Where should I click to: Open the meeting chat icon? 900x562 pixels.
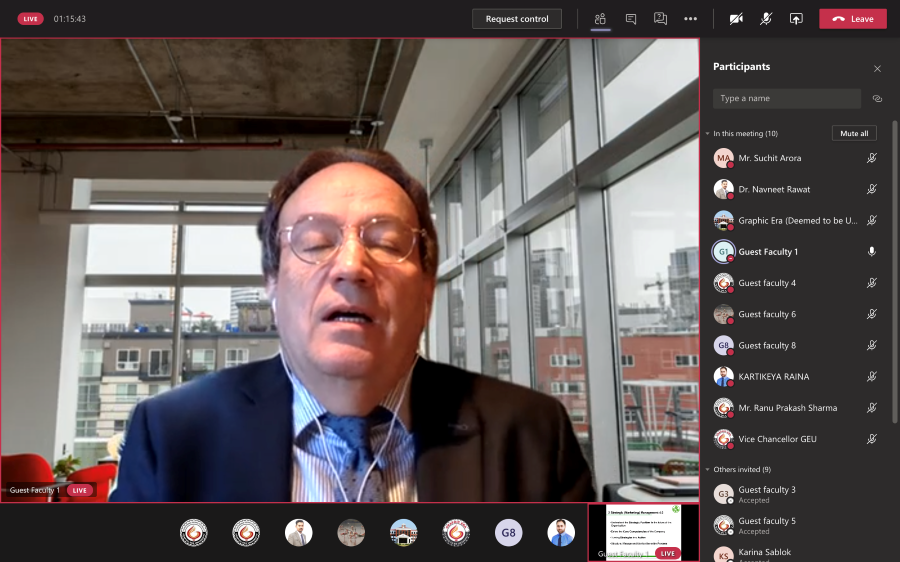[x=630, y=19]
